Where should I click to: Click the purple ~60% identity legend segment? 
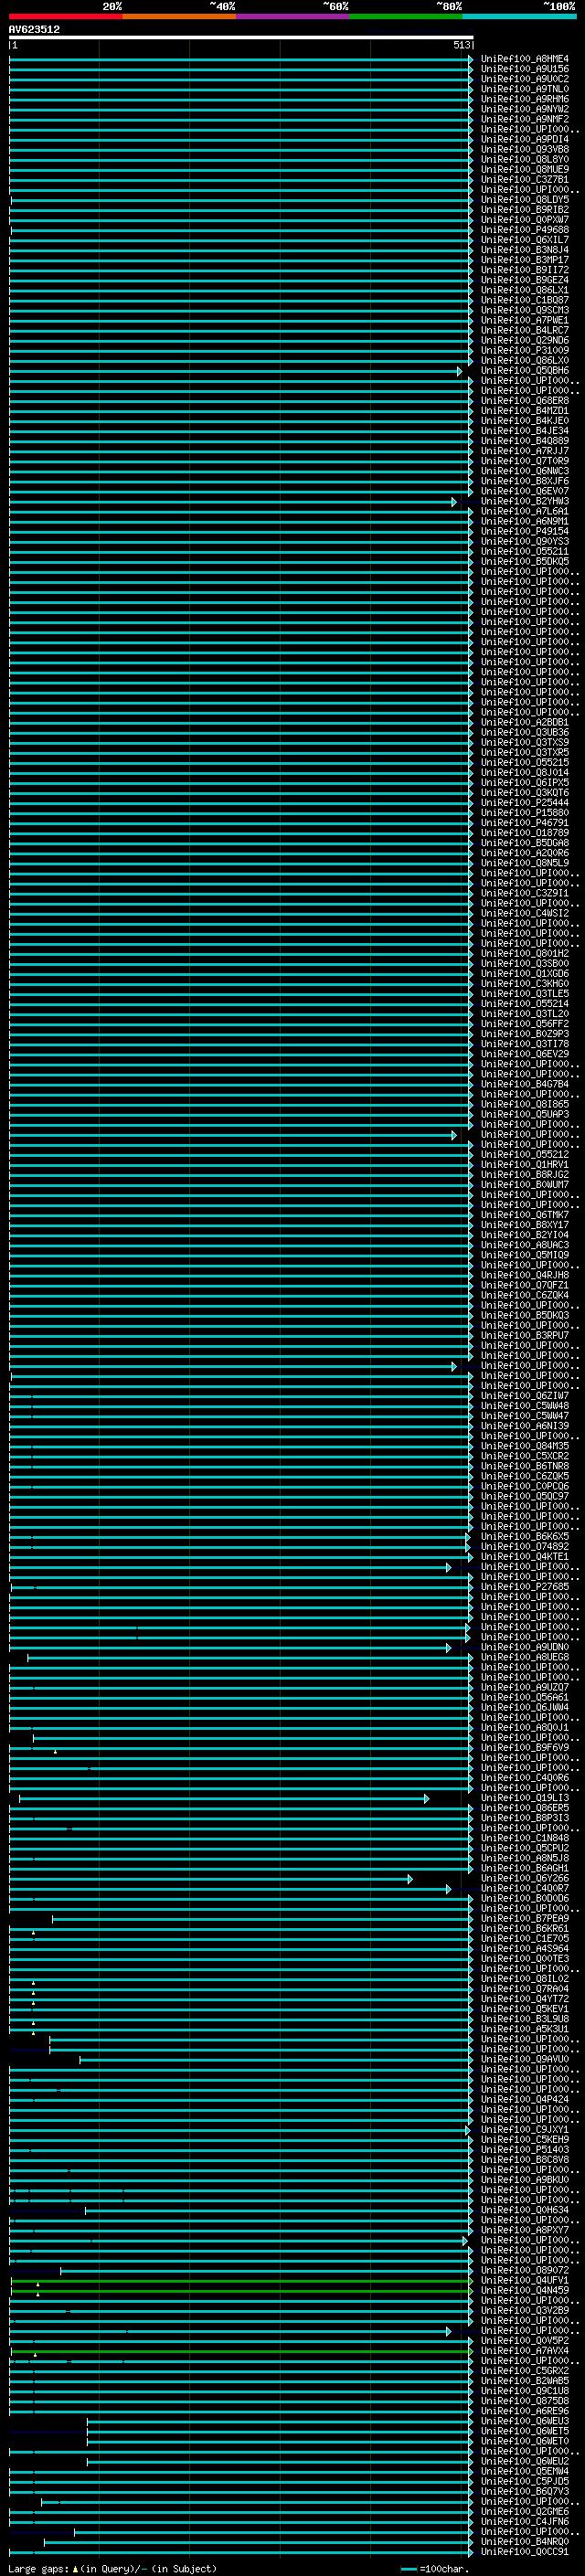[x=292, y=17]
